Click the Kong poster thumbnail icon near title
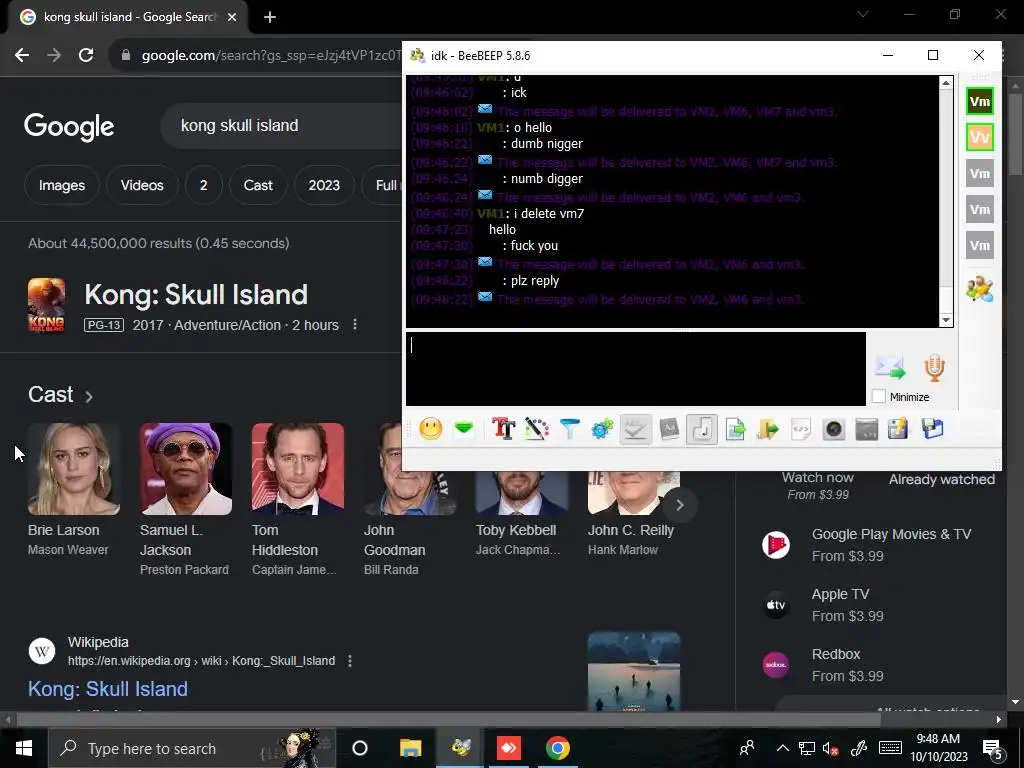This screenshot has width=1024, height=768. click(46, 305)
